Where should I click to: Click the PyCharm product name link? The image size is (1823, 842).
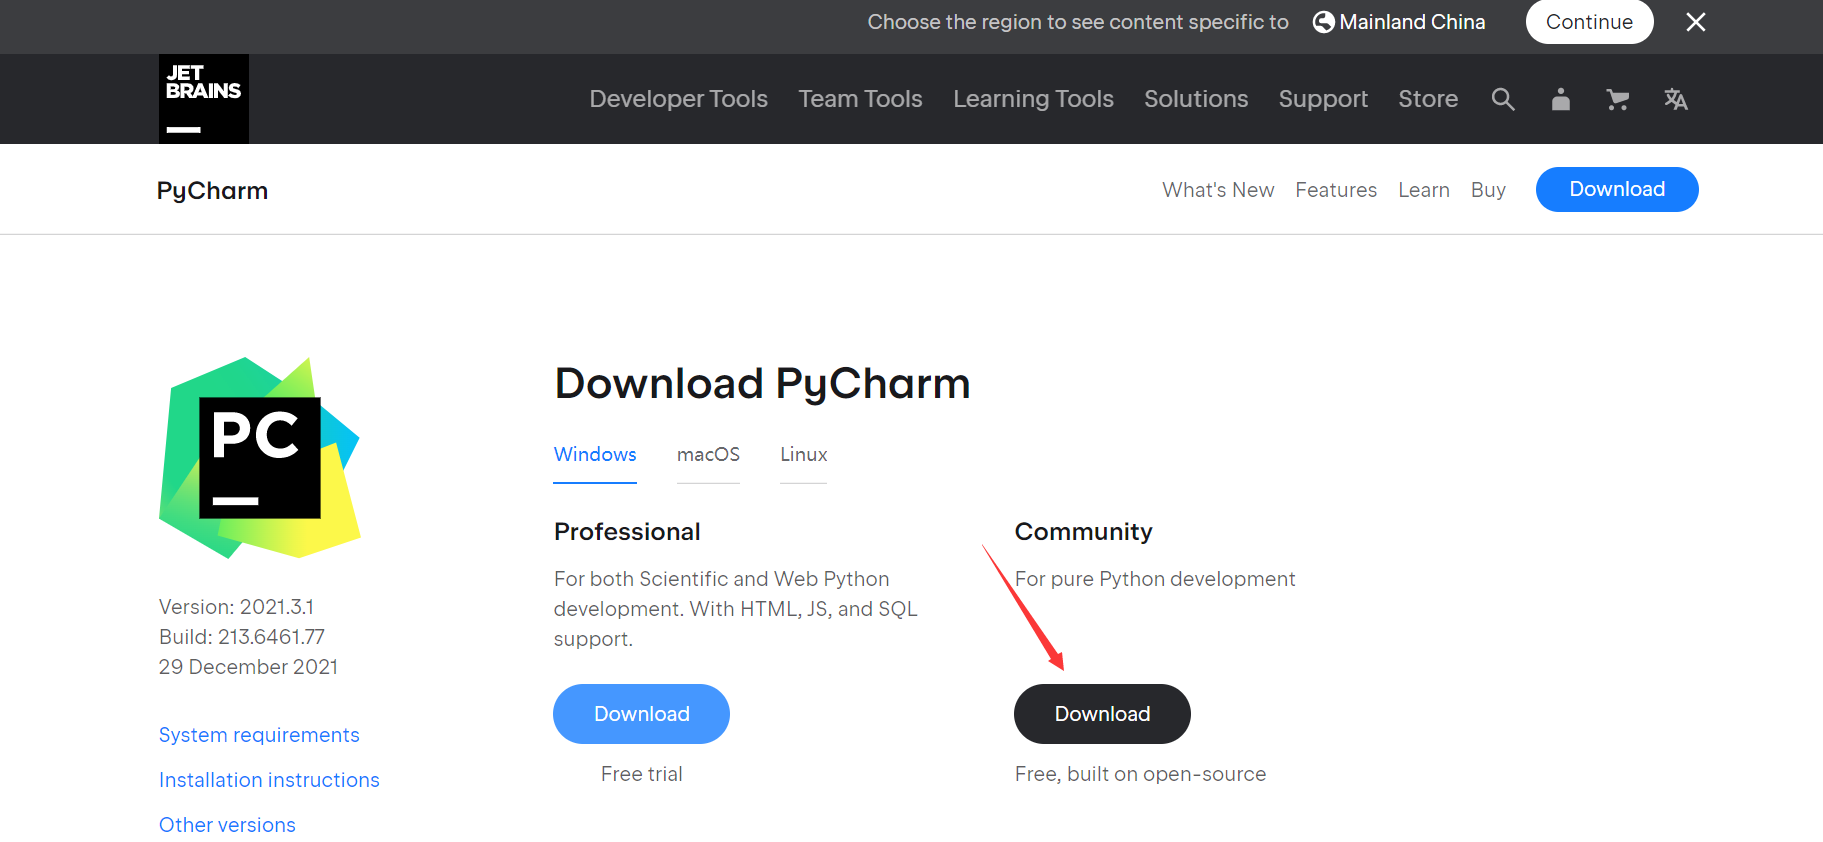tap(213, 190)
